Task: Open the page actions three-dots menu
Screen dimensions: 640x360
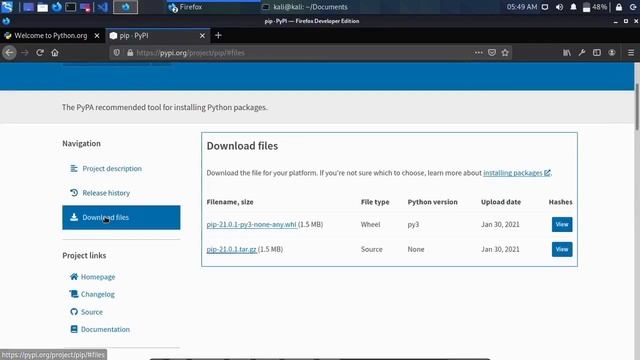Action: (478, 53)
